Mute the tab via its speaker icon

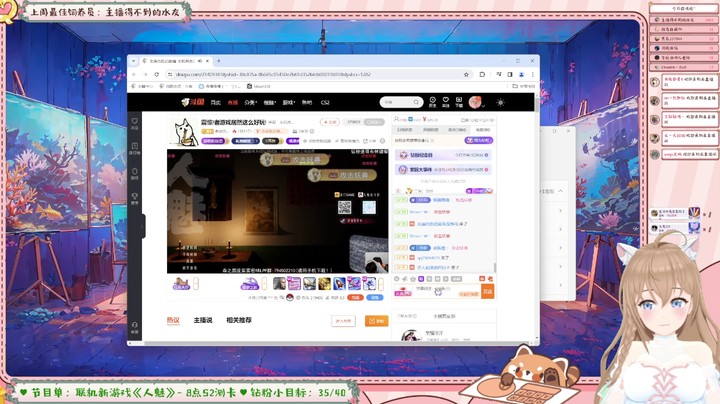point(200,61)
